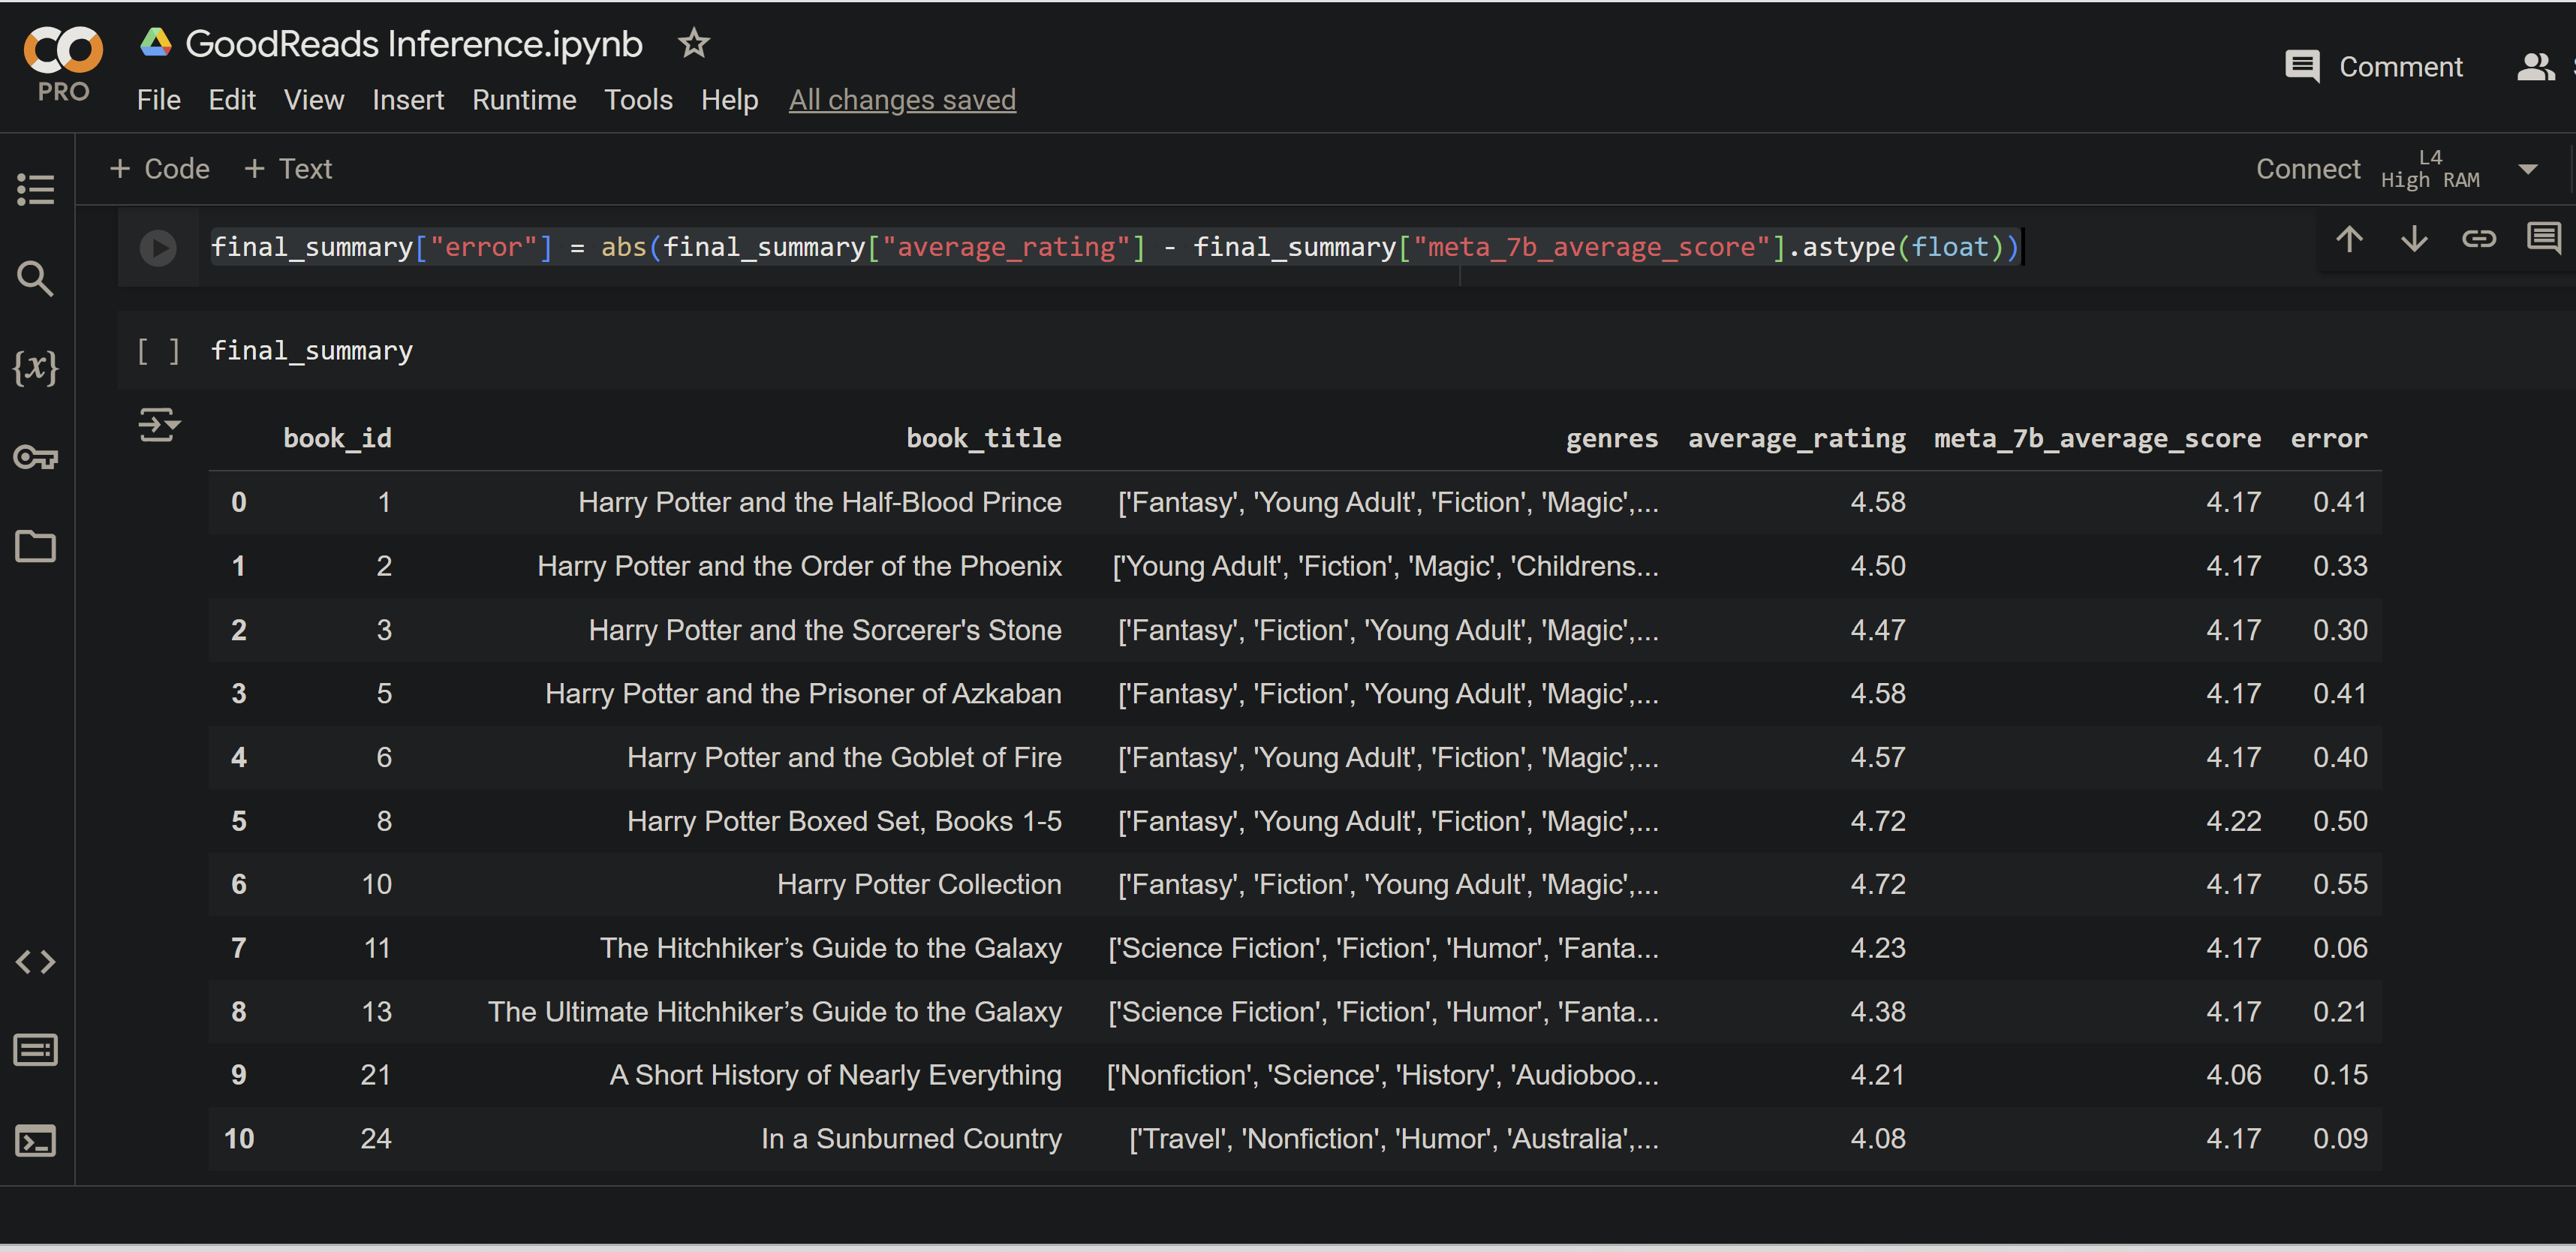Open the find and replace search icon
The height and width of the screenshot is (1252, 2576).
[36, 278]
